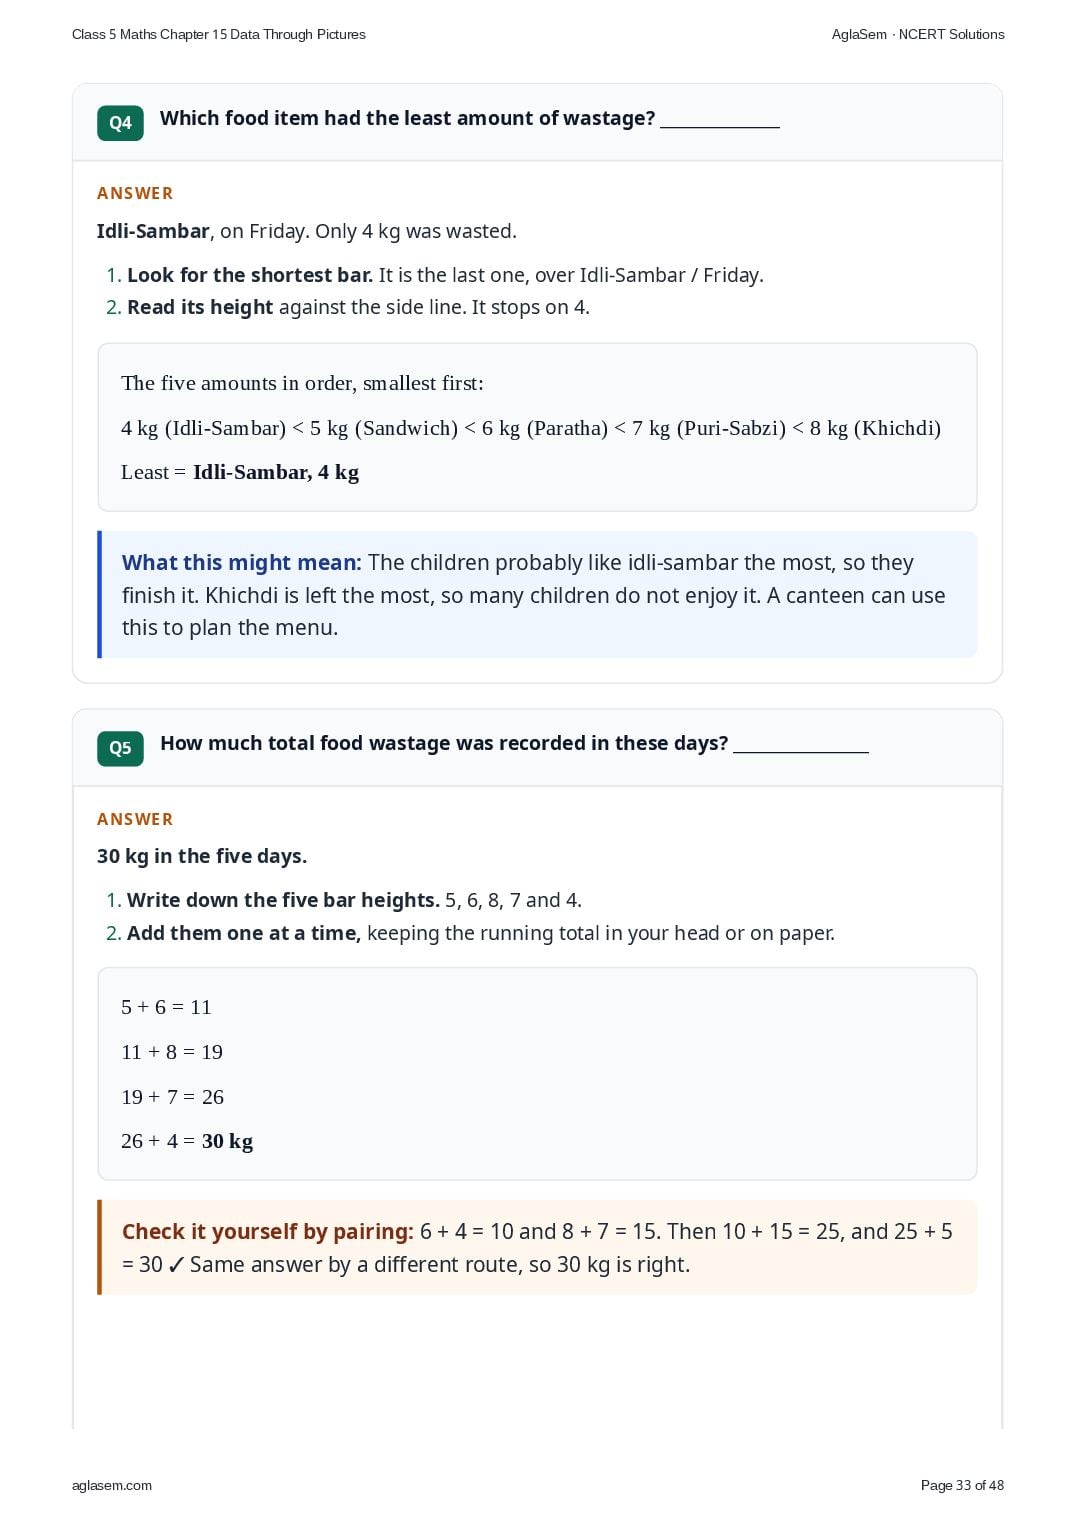Viewport: 1076px width, 1522px height.
Task: Click the 'What this might mean' callout
Action: pos(537,595)
